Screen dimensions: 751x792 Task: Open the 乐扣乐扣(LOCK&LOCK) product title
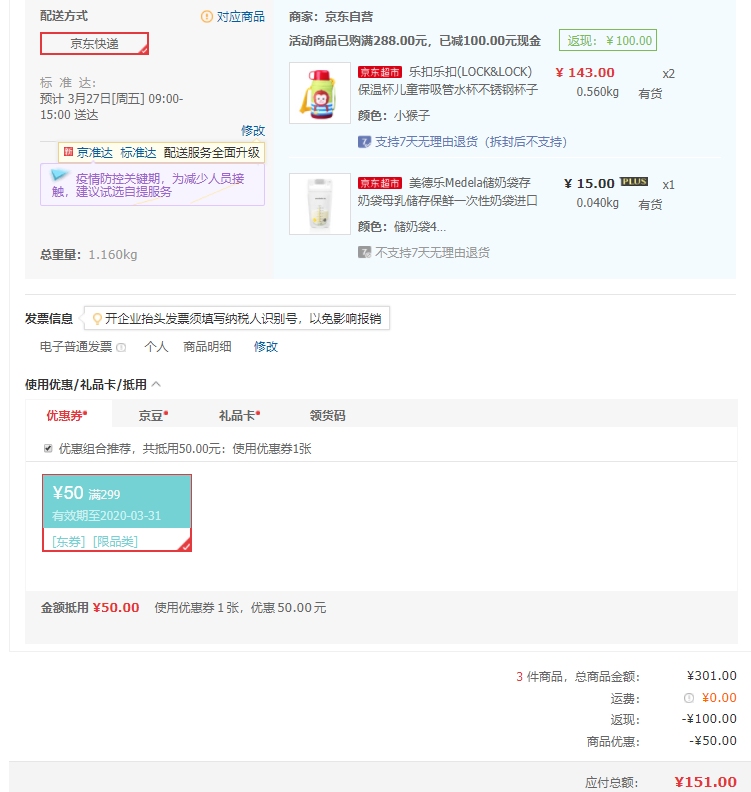tap(448, 81)
